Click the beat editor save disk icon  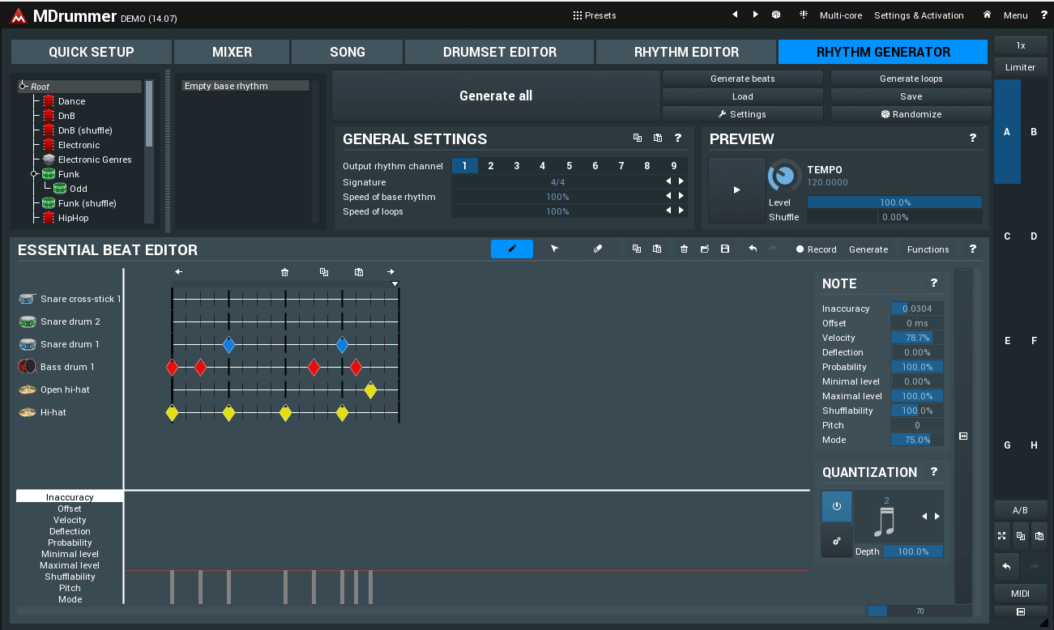pos(725,249)
